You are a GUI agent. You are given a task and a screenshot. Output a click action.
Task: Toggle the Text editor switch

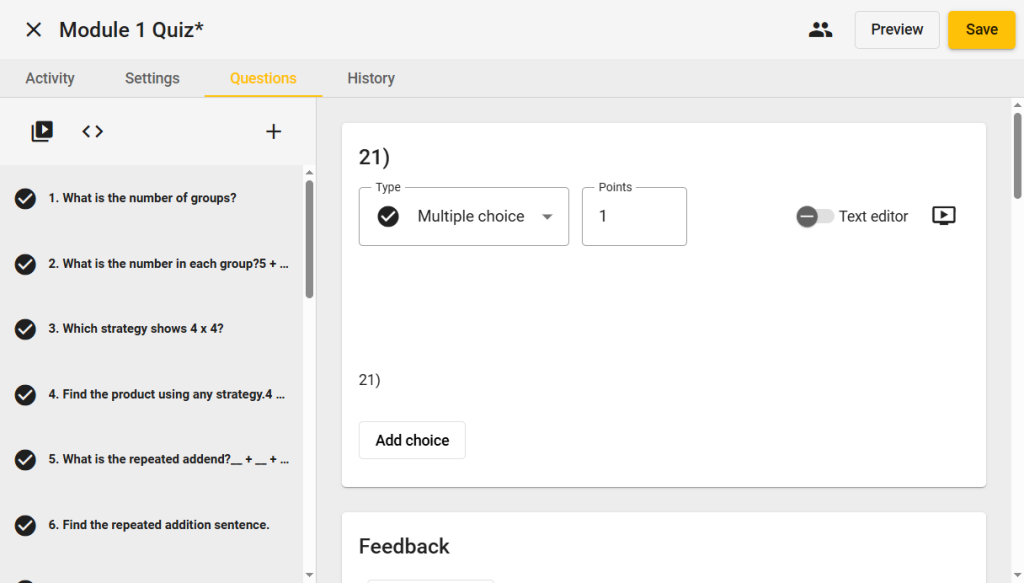click(815, 216)
